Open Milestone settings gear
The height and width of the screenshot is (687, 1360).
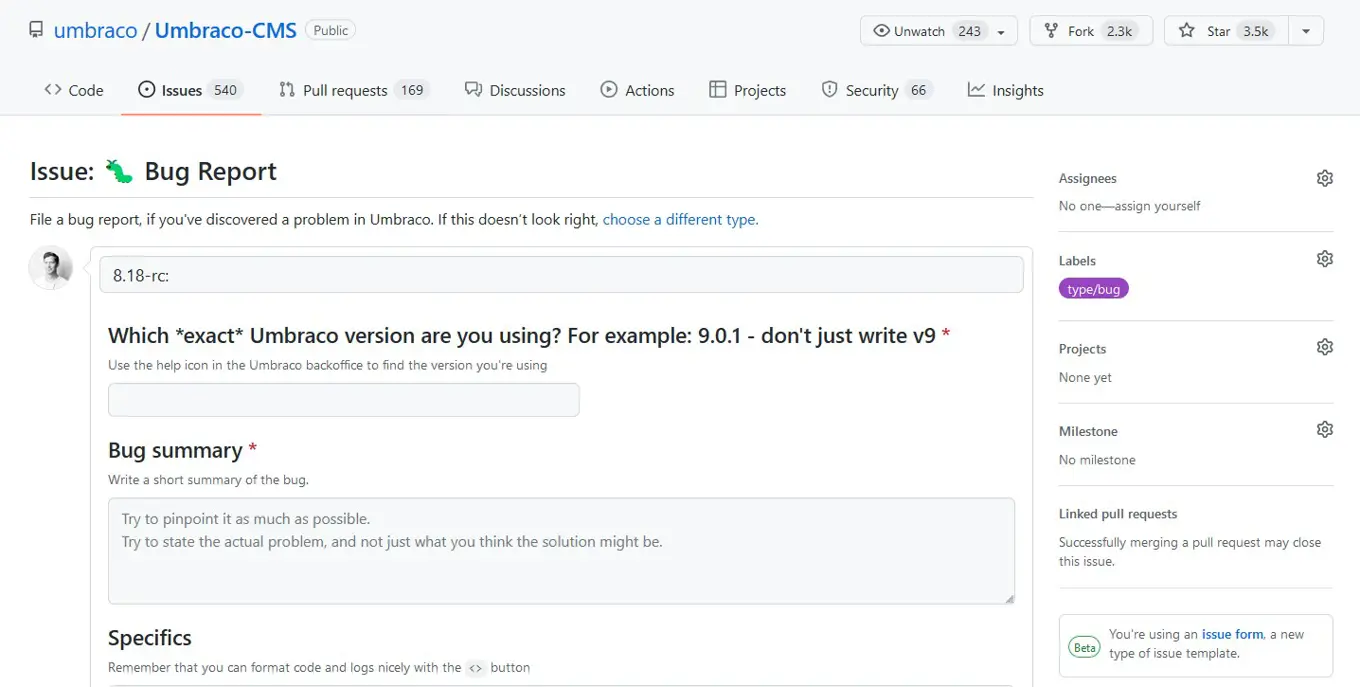point(1324,429)
